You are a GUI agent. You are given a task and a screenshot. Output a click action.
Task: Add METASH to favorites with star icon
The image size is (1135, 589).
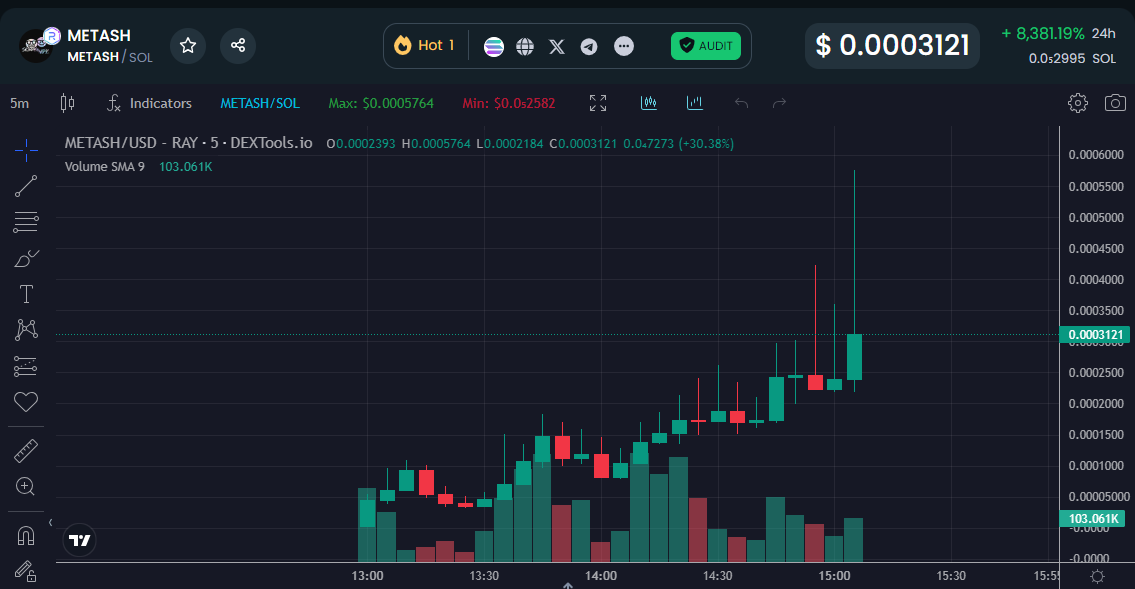(x=187, y=46)
